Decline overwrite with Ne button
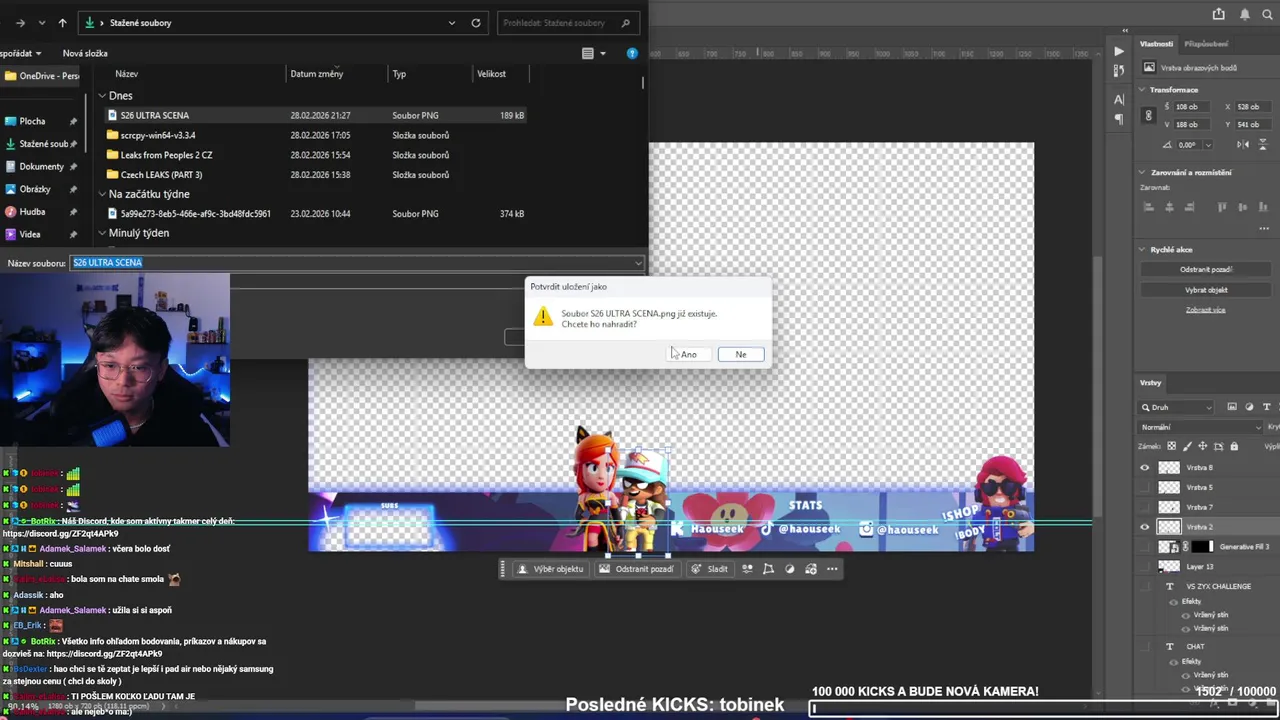 741,354
